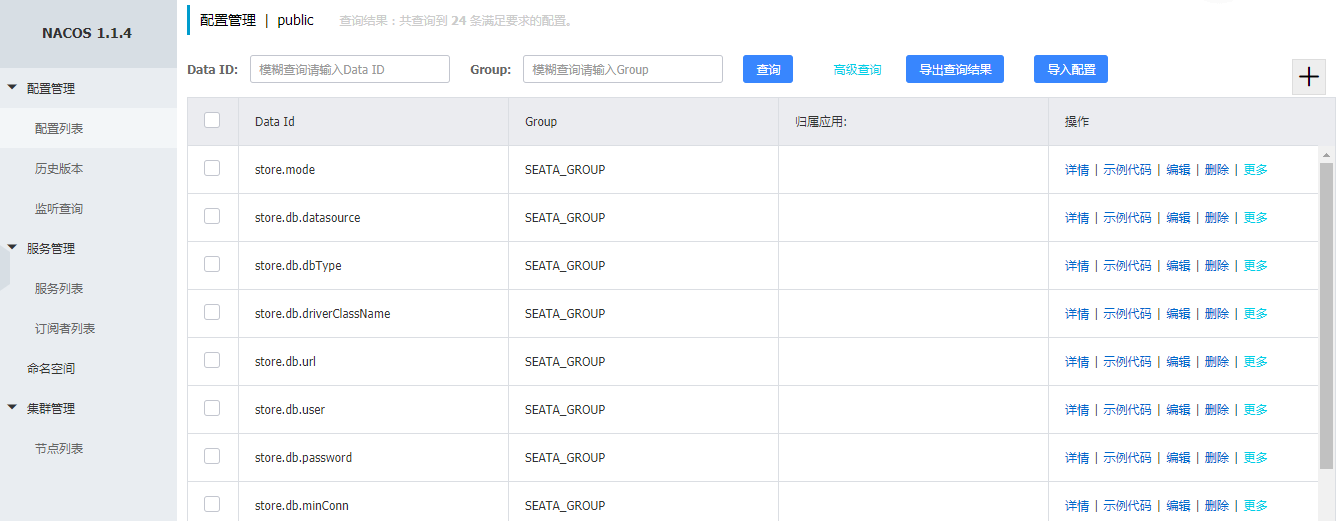Click the 导出查询结果 button
This screenshot has width=1344, height=521.
[954, 69]
